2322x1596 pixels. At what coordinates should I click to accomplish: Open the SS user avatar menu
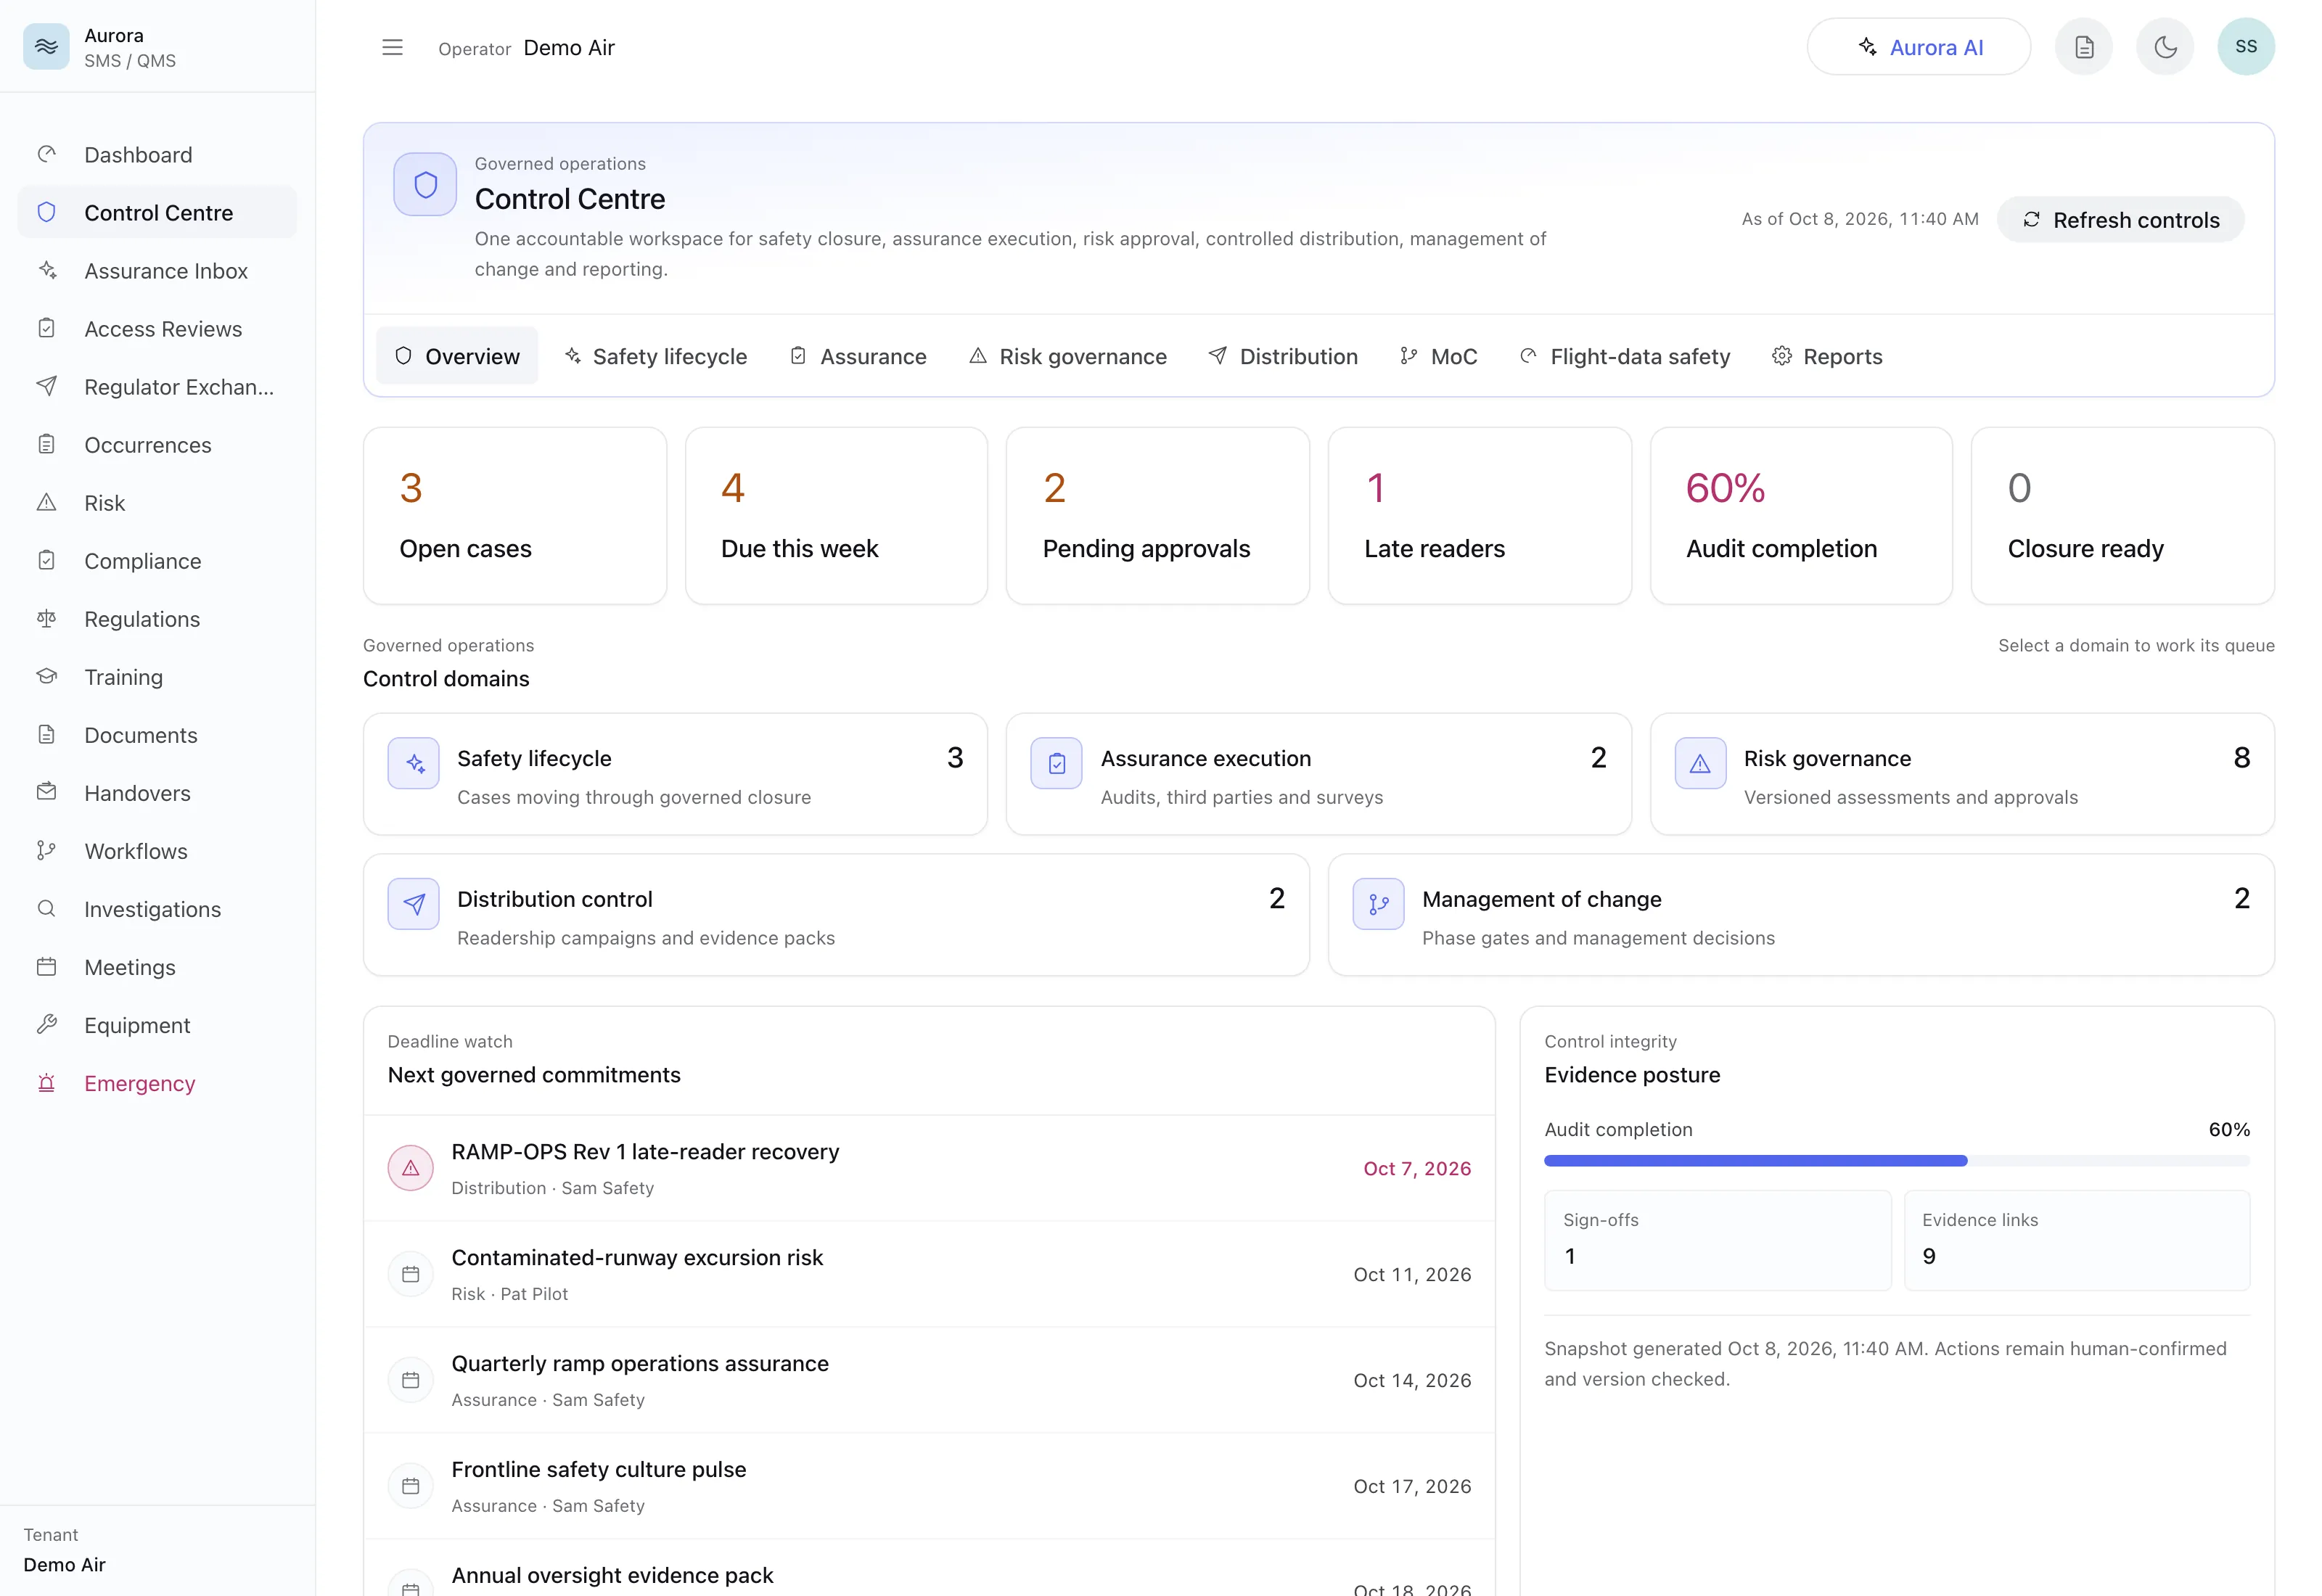tap(2246, 47)
